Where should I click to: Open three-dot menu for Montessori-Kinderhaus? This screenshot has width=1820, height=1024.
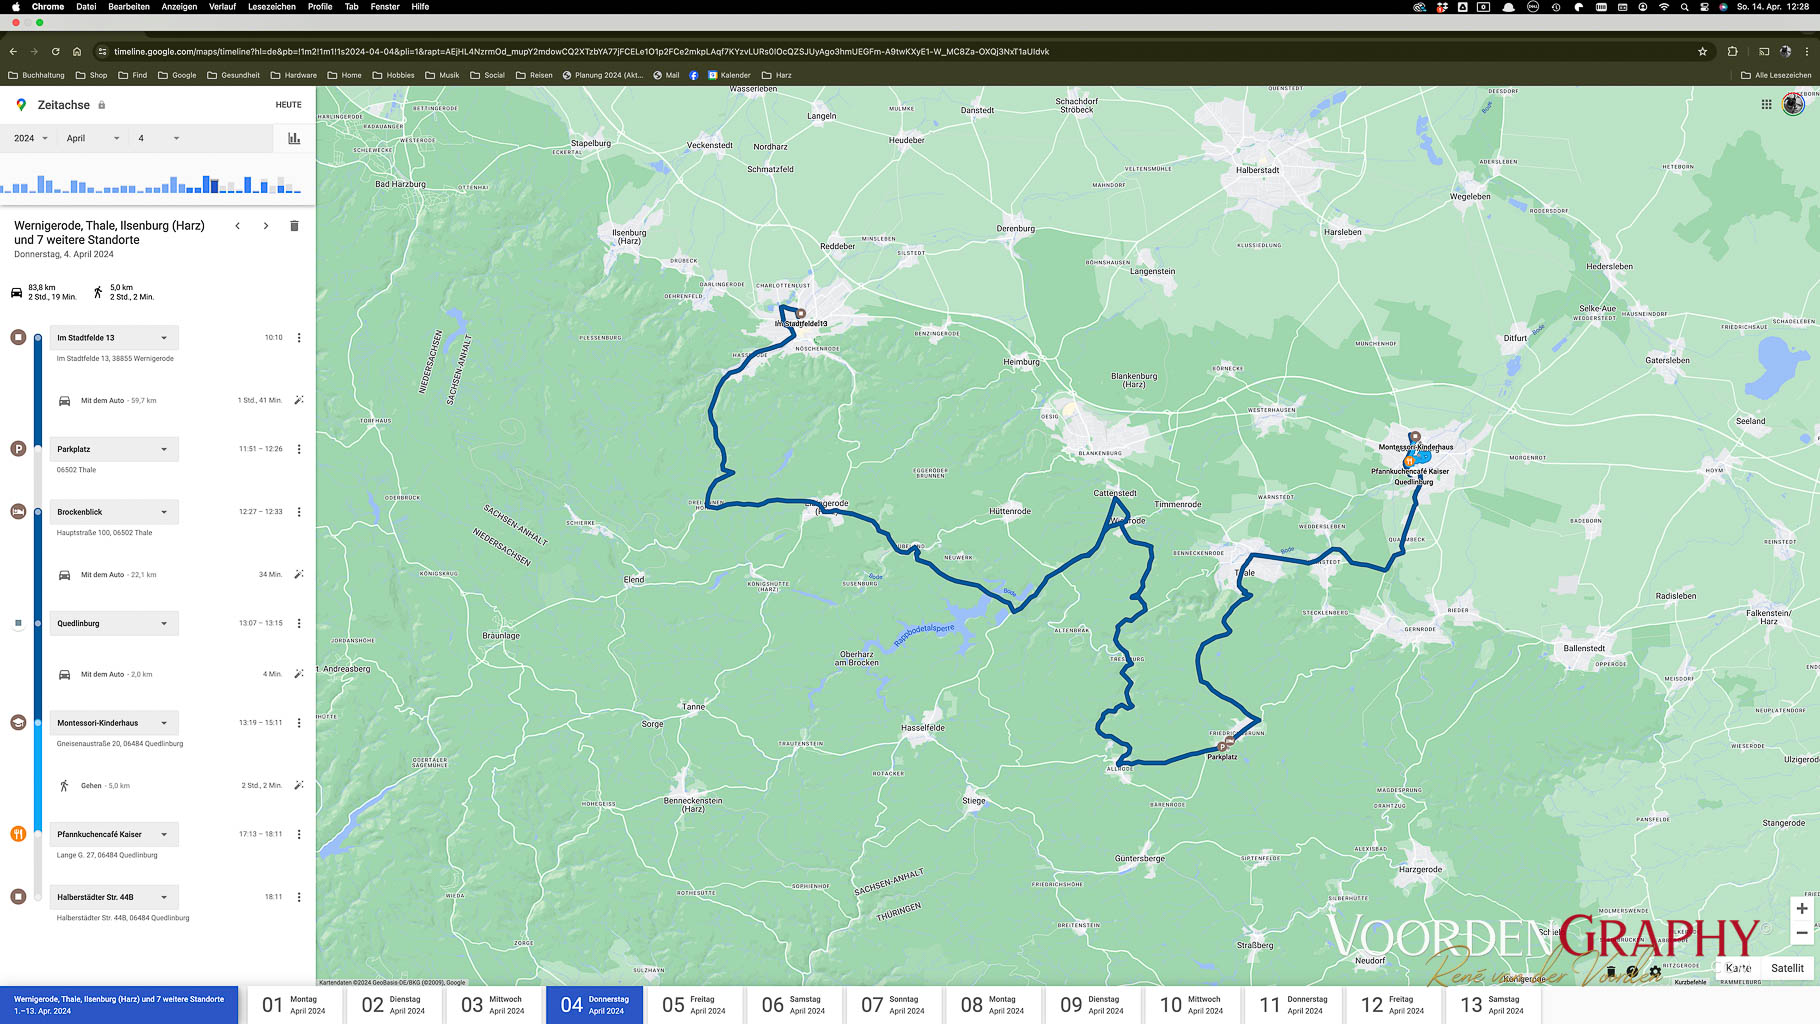click(x=299, y=723)
